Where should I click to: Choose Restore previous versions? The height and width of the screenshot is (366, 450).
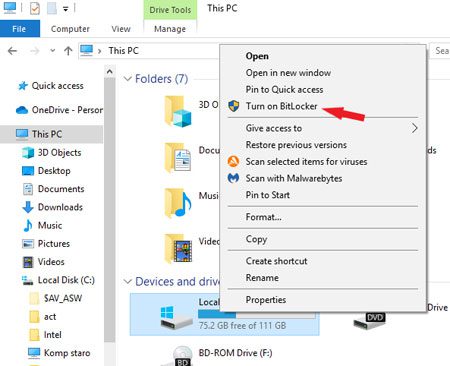click(323, 145)
